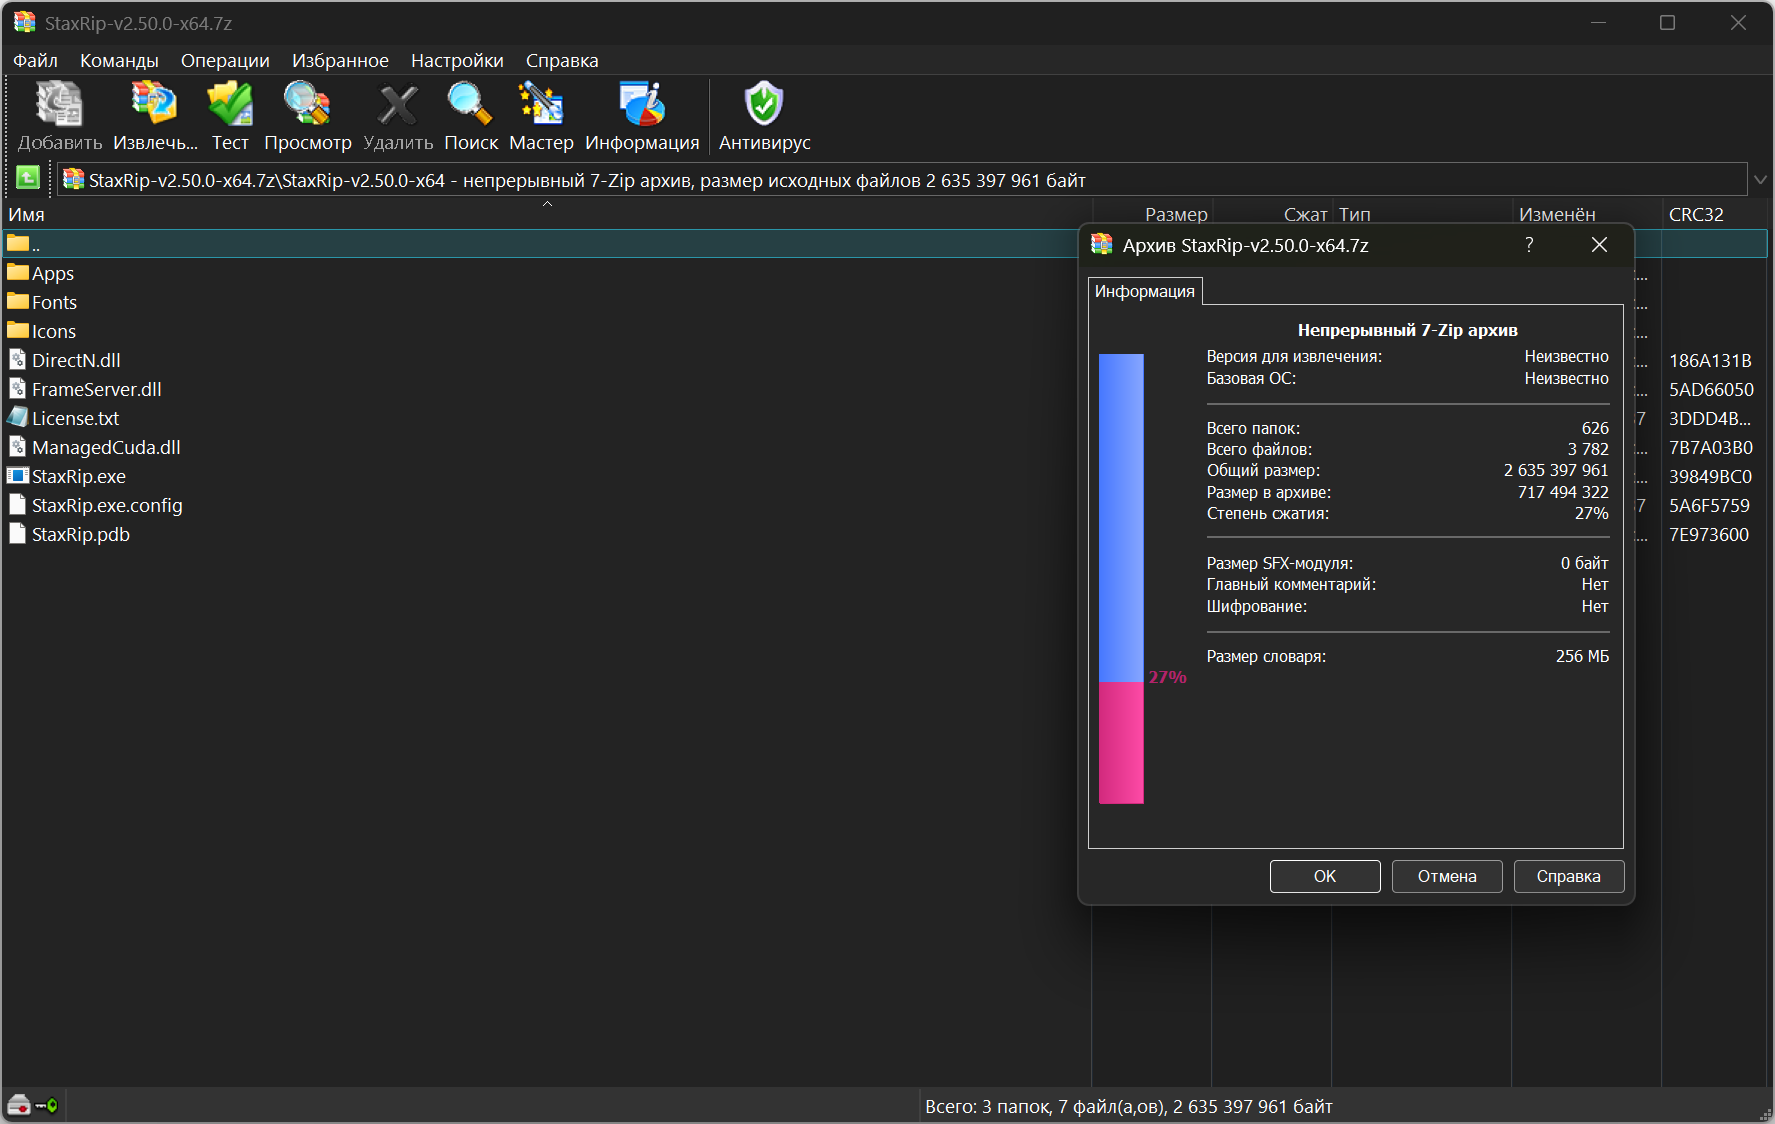The width and height of the screenshot is (1775, 1124).
Task: Select StaxRip.exe.config file name
Action: [x=107, y=505]
